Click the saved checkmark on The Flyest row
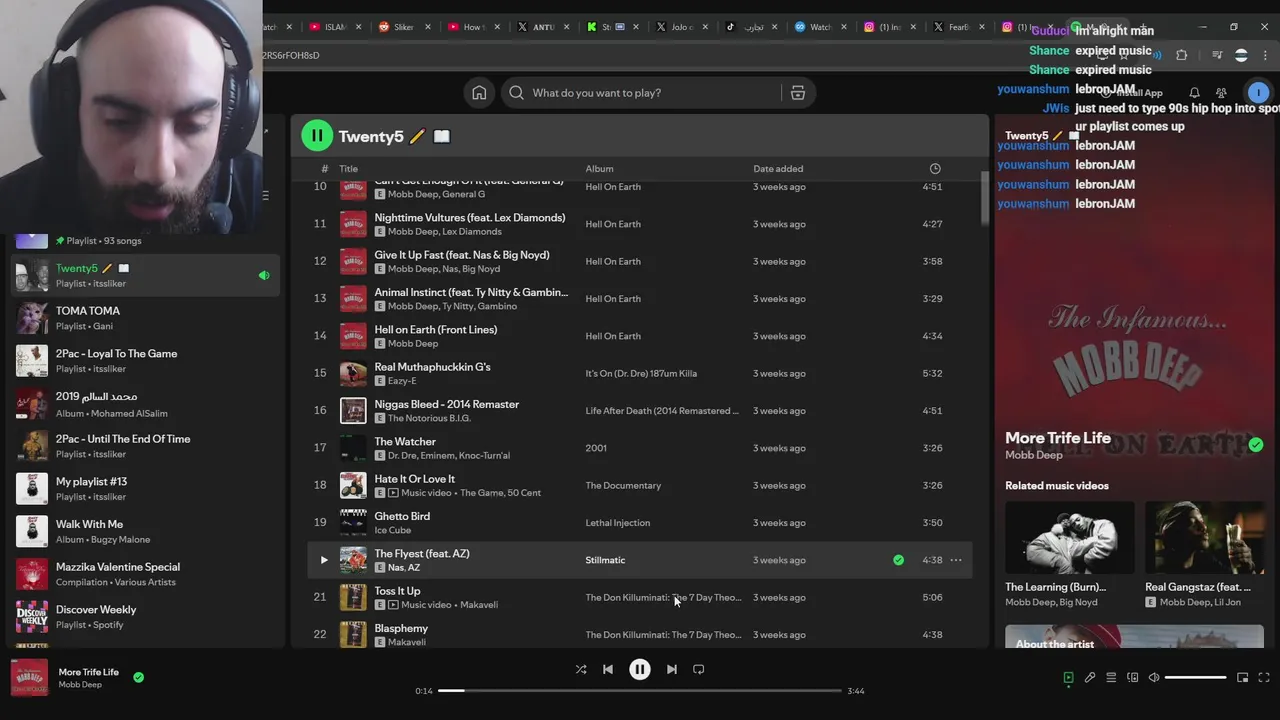 point(898,560)
